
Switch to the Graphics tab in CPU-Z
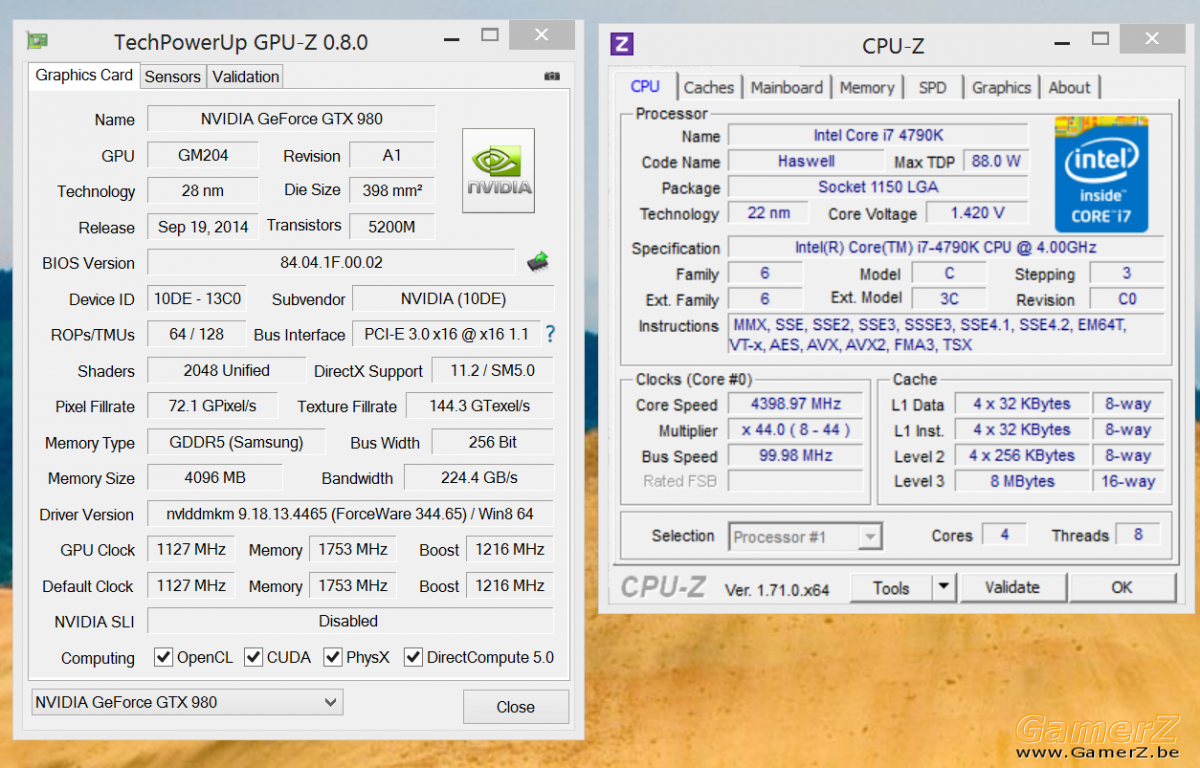pyautogui.click(x=1001, y=87)
